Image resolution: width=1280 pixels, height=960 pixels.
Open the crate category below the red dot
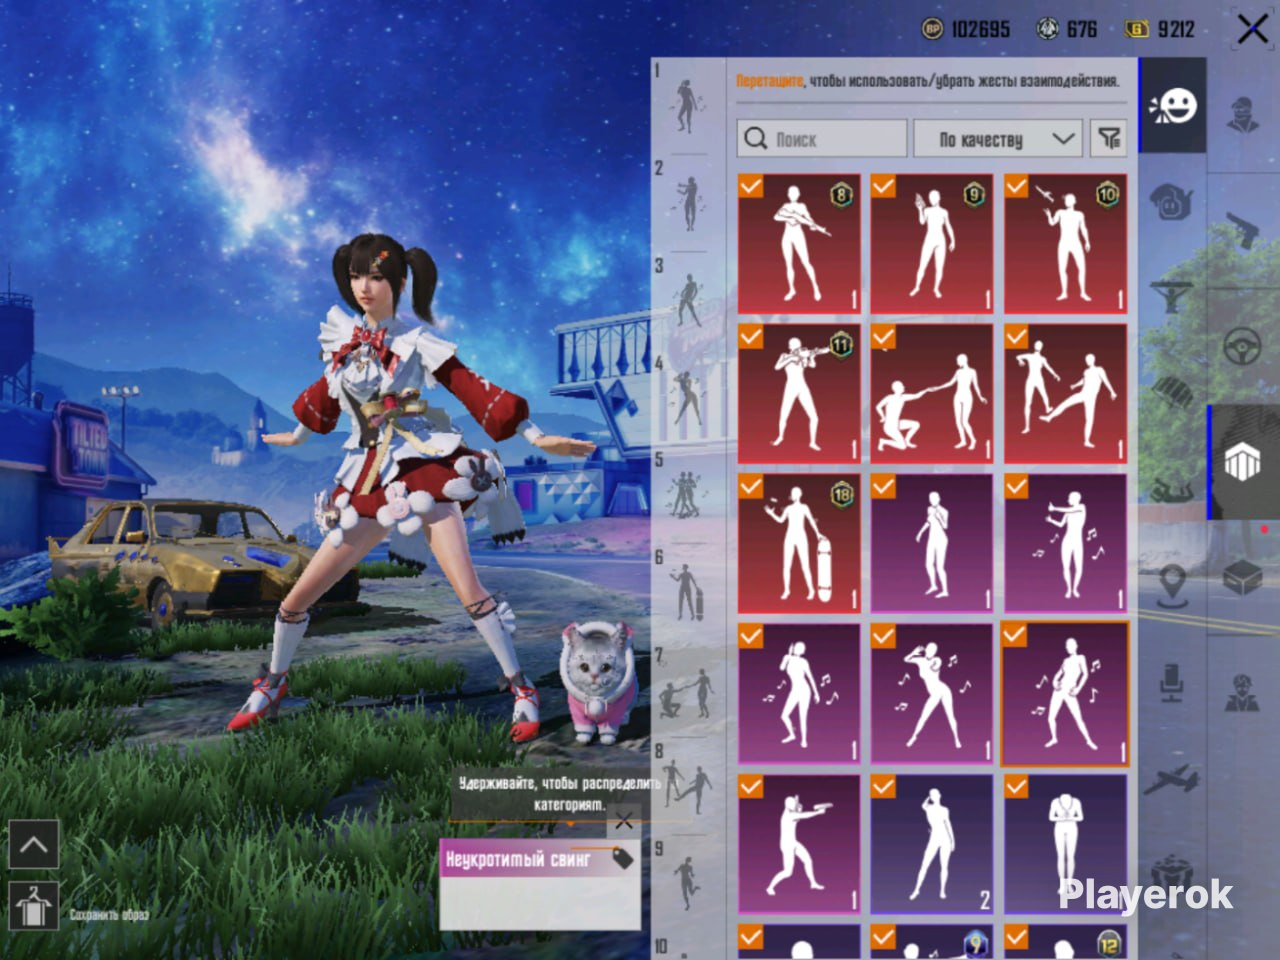pyautogui.click(x=1242, y=578)
